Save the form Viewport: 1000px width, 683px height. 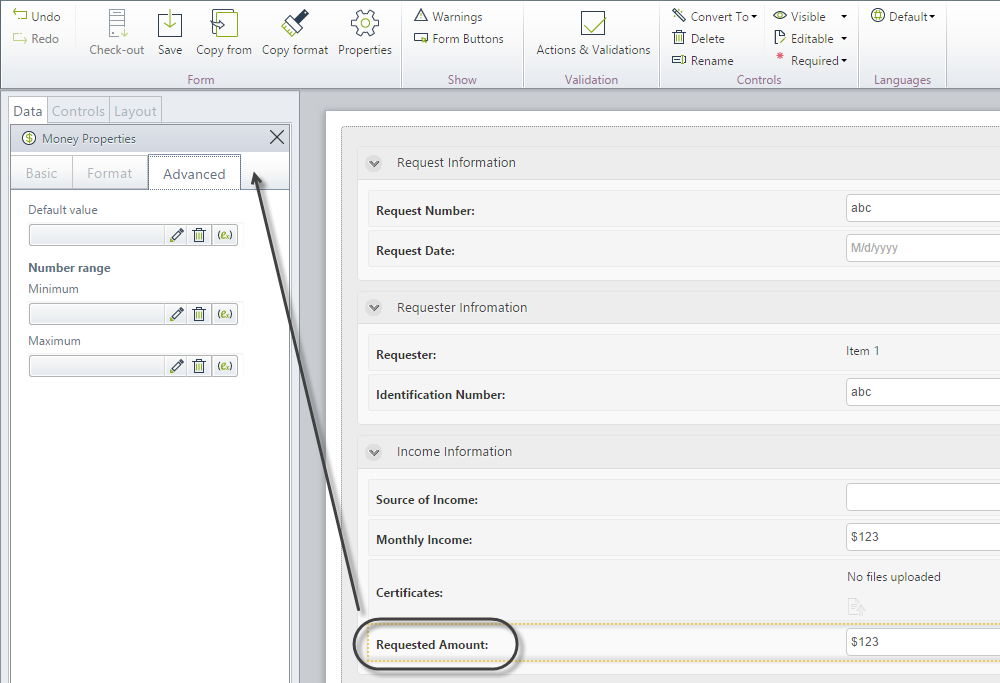[x=170, y=33]
